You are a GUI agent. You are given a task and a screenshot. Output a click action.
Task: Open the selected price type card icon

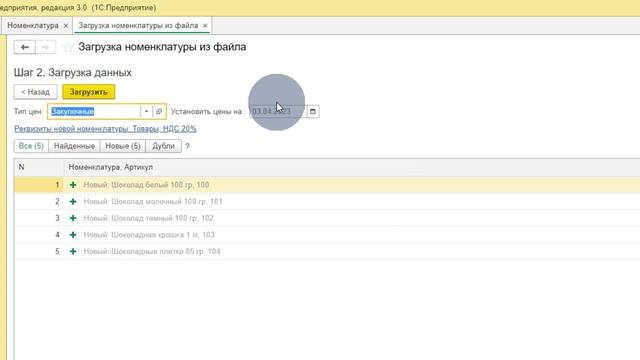tap(159, 111)
